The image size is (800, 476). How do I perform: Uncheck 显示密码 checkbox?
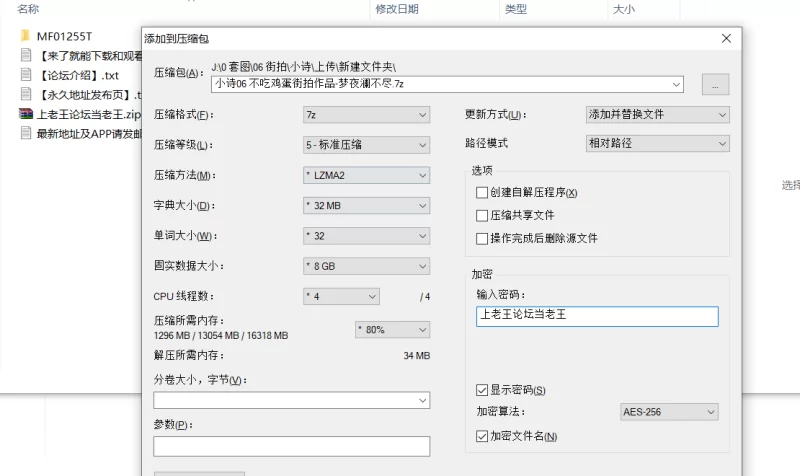[x=483, y=389]
